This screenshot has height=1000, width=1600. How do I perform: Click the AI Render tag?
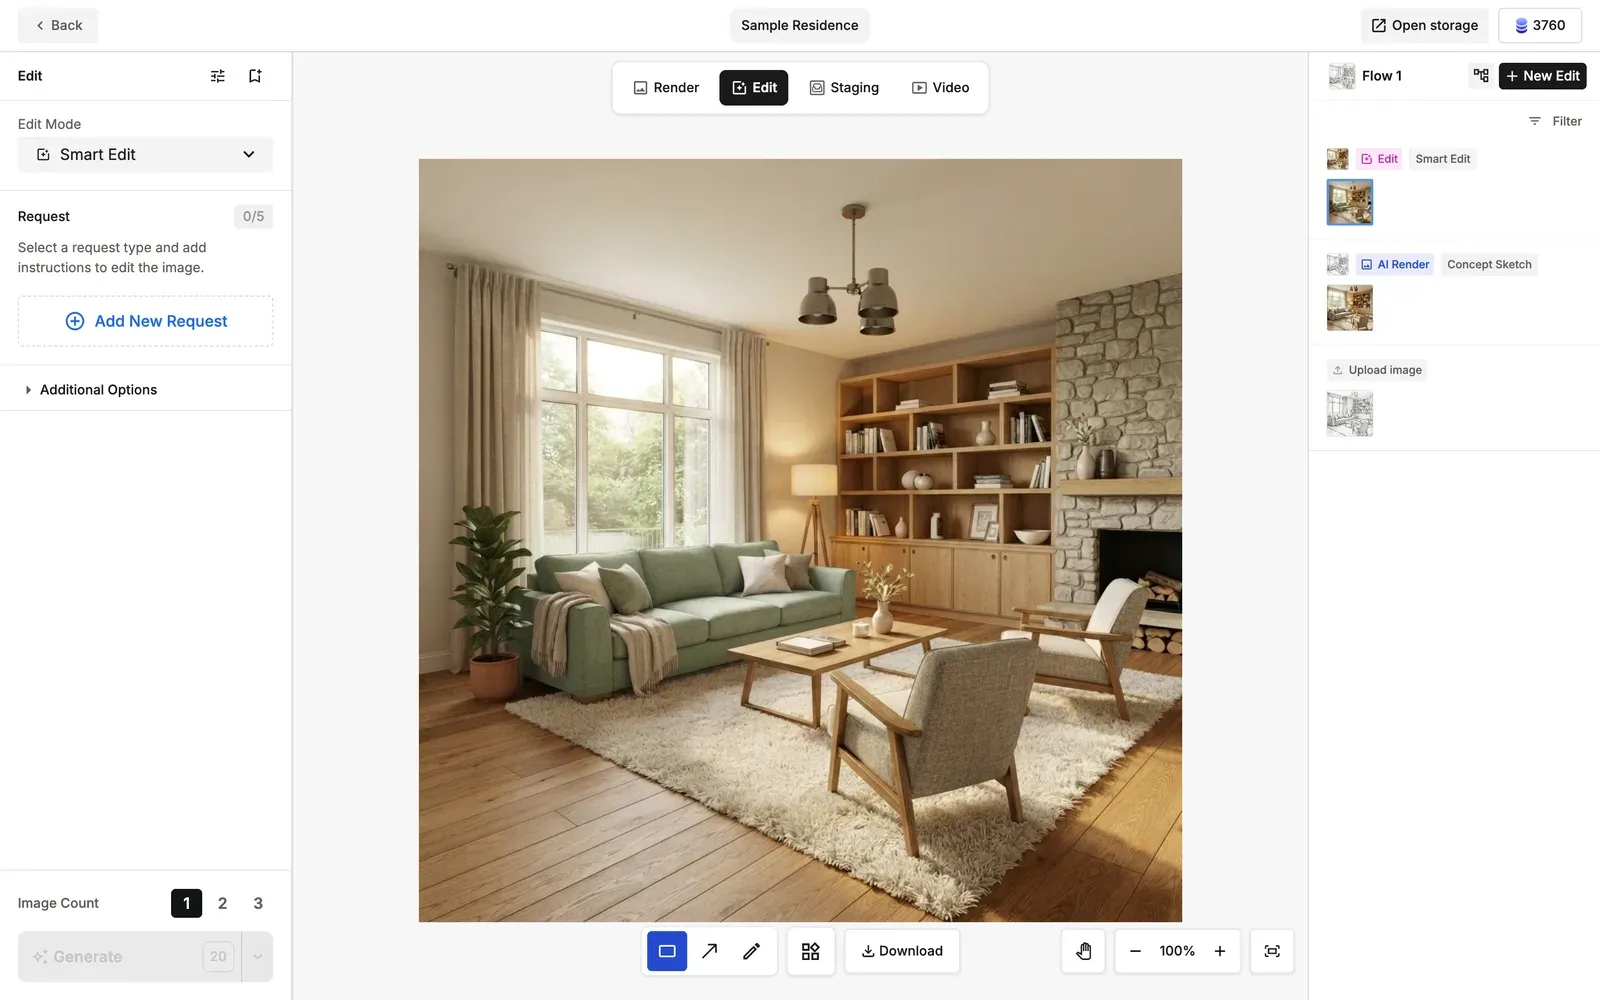tap(1395, 265)
